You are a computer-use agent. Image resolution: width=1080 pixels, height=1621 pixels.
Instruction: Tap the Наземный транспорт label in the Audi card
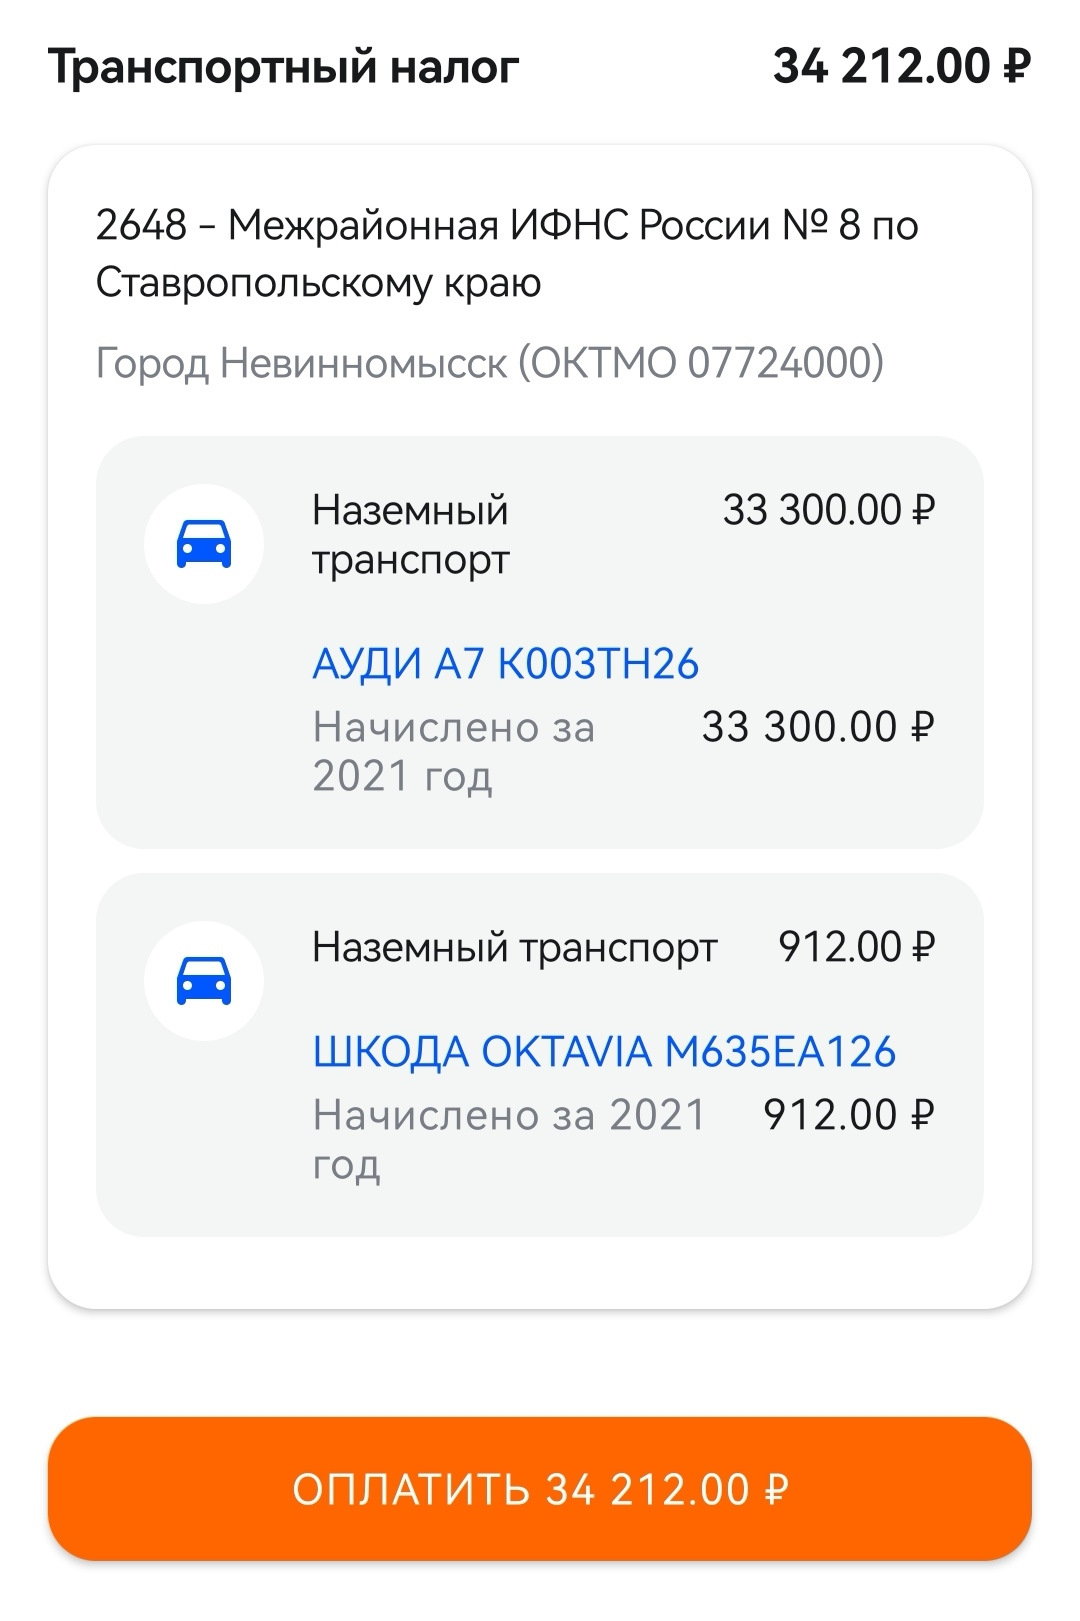click(411, 535)
